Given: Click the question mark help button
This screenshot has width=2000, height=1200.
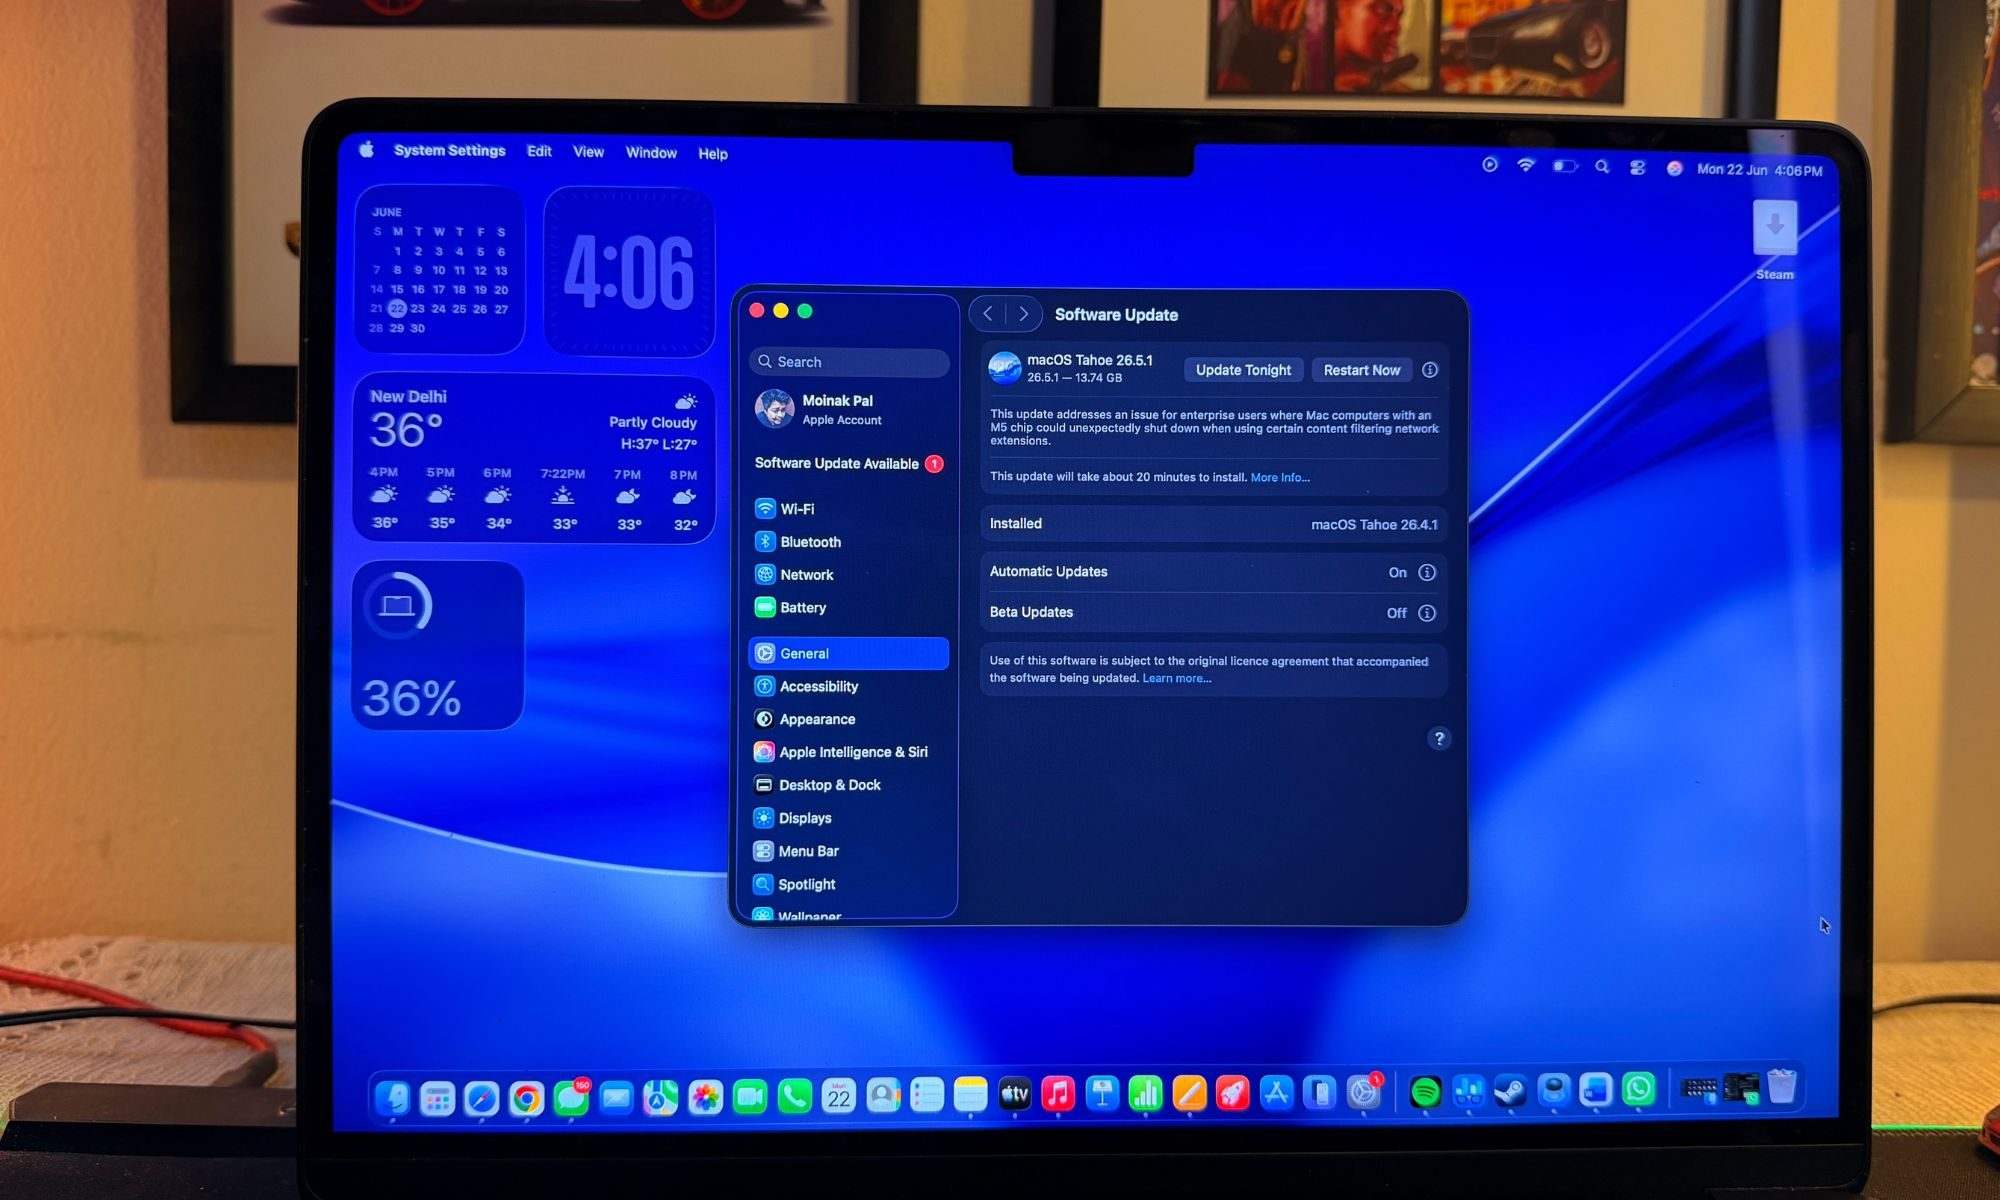Looking at the screenshot, I should [1439, 739].
